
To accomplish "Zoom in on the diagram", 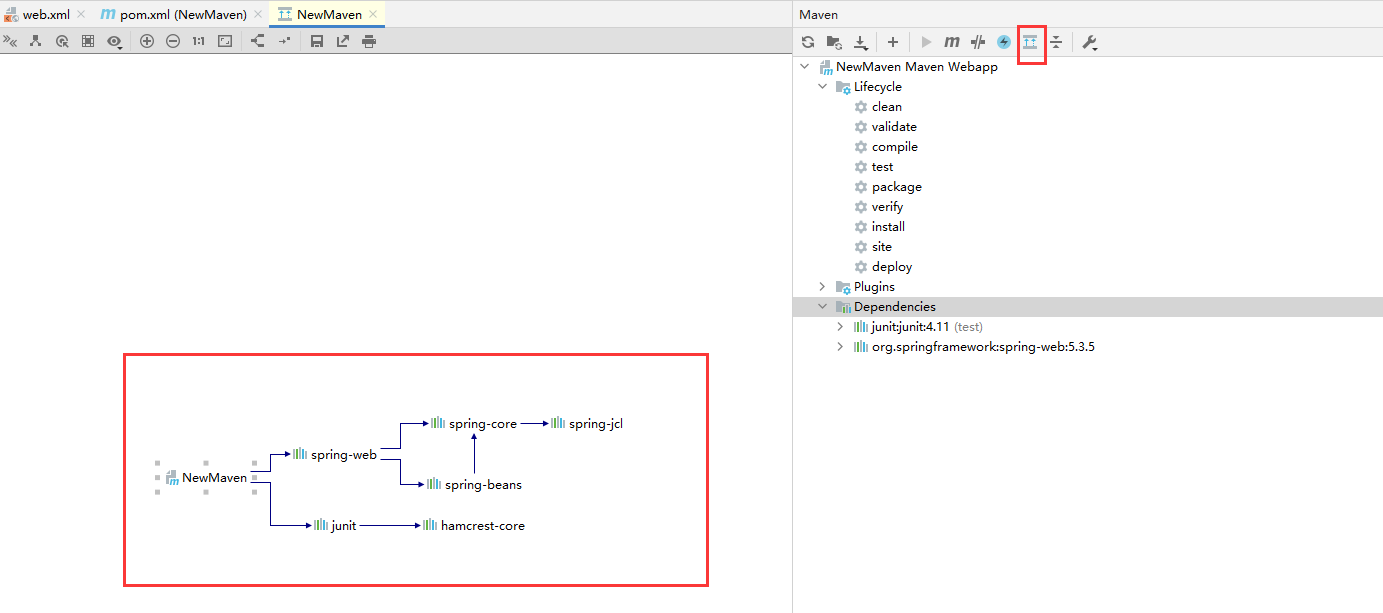I will coord(147,41).
